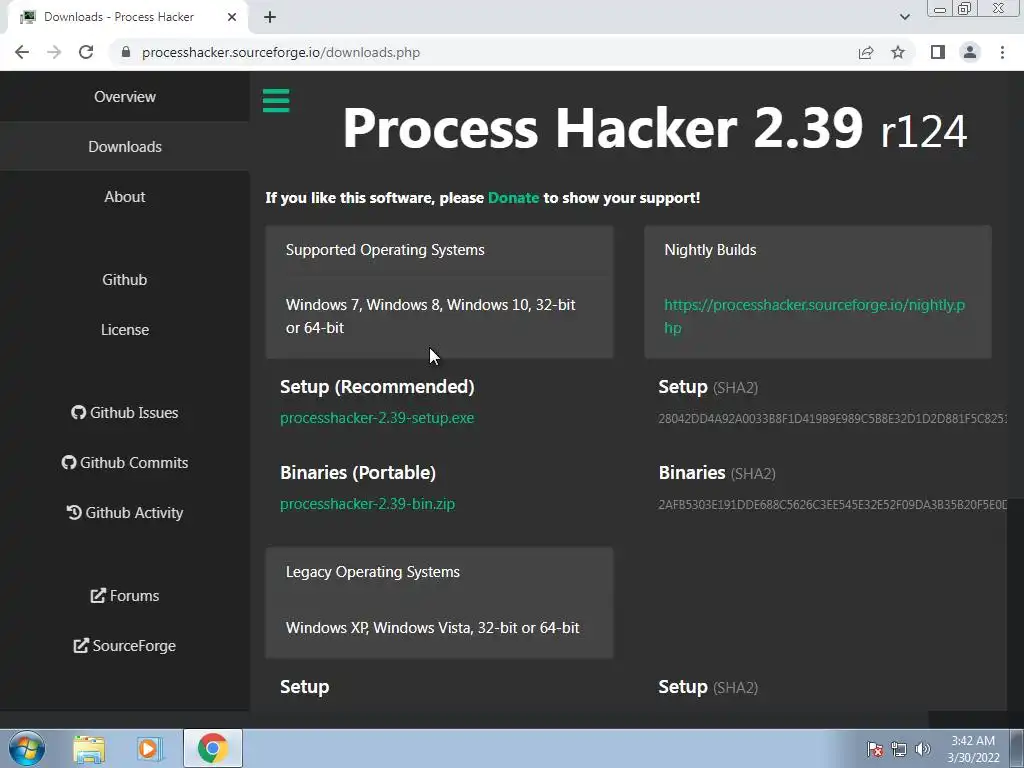
Task: Click the browser forward arrow
Action: tap(54, 52)
